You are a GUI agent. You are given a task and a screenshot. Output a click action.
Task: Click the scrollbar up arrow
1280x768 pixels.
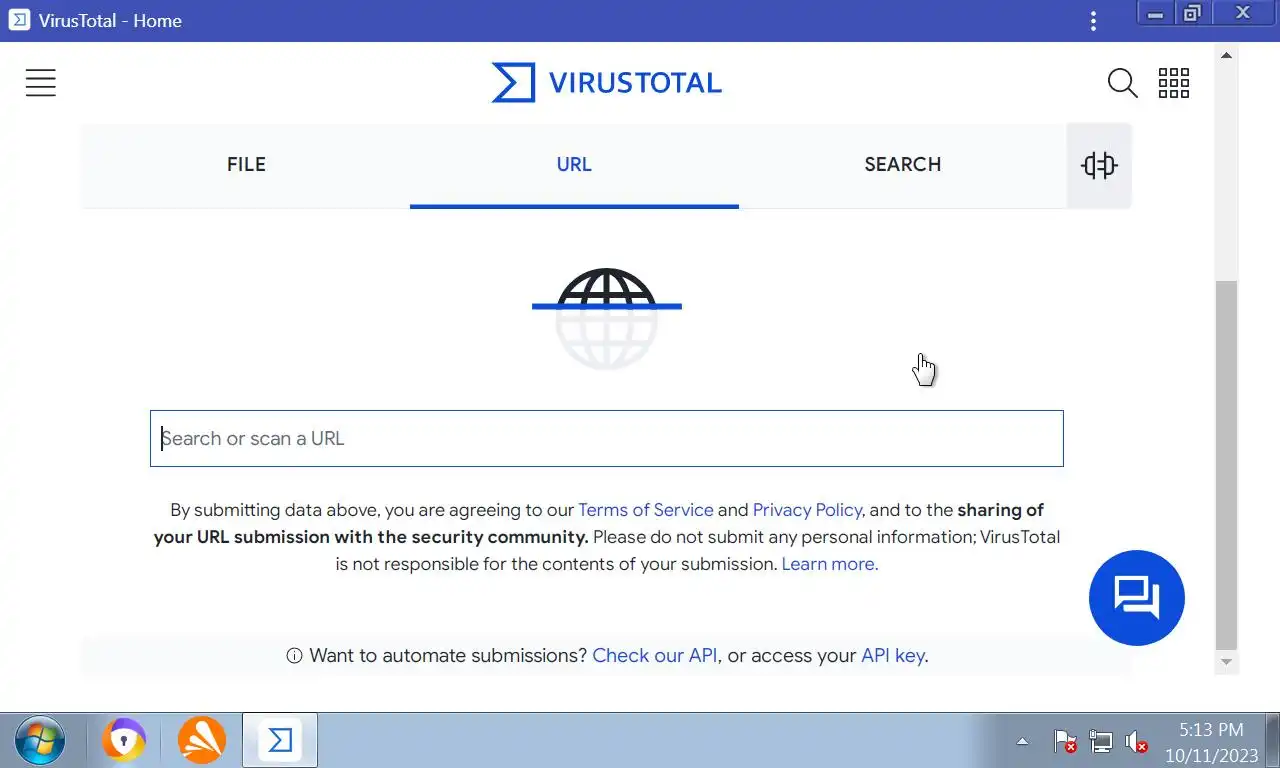click(1226, 55)
